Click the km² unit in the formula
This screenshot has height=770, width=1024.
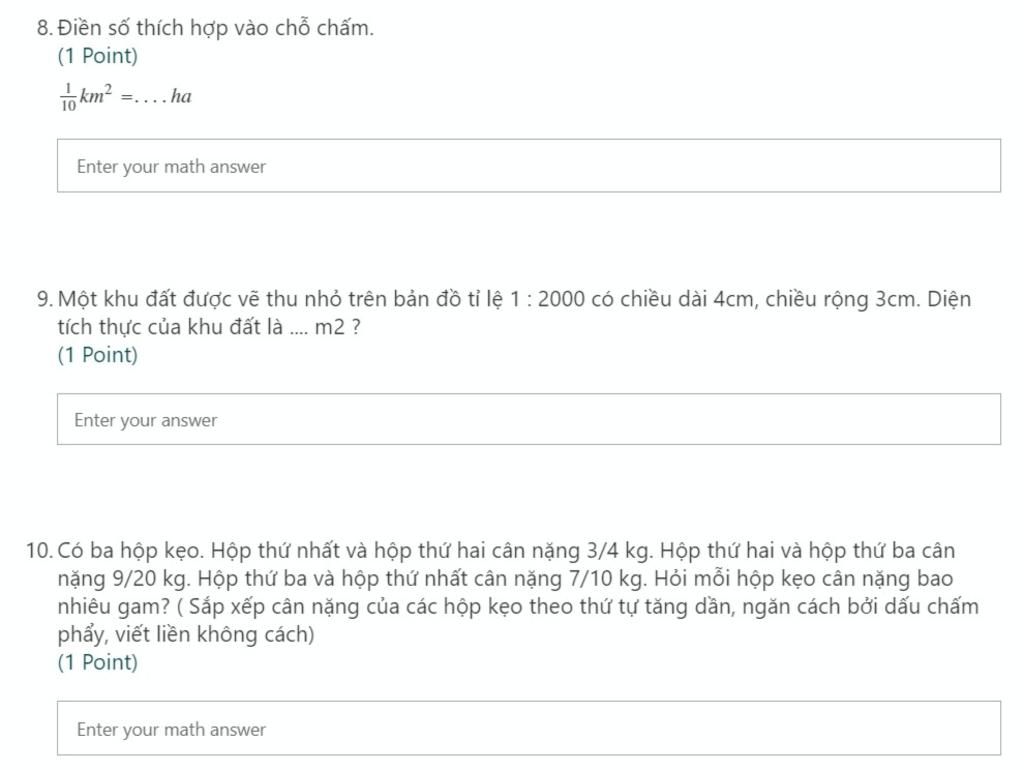(x=95, y=95)
